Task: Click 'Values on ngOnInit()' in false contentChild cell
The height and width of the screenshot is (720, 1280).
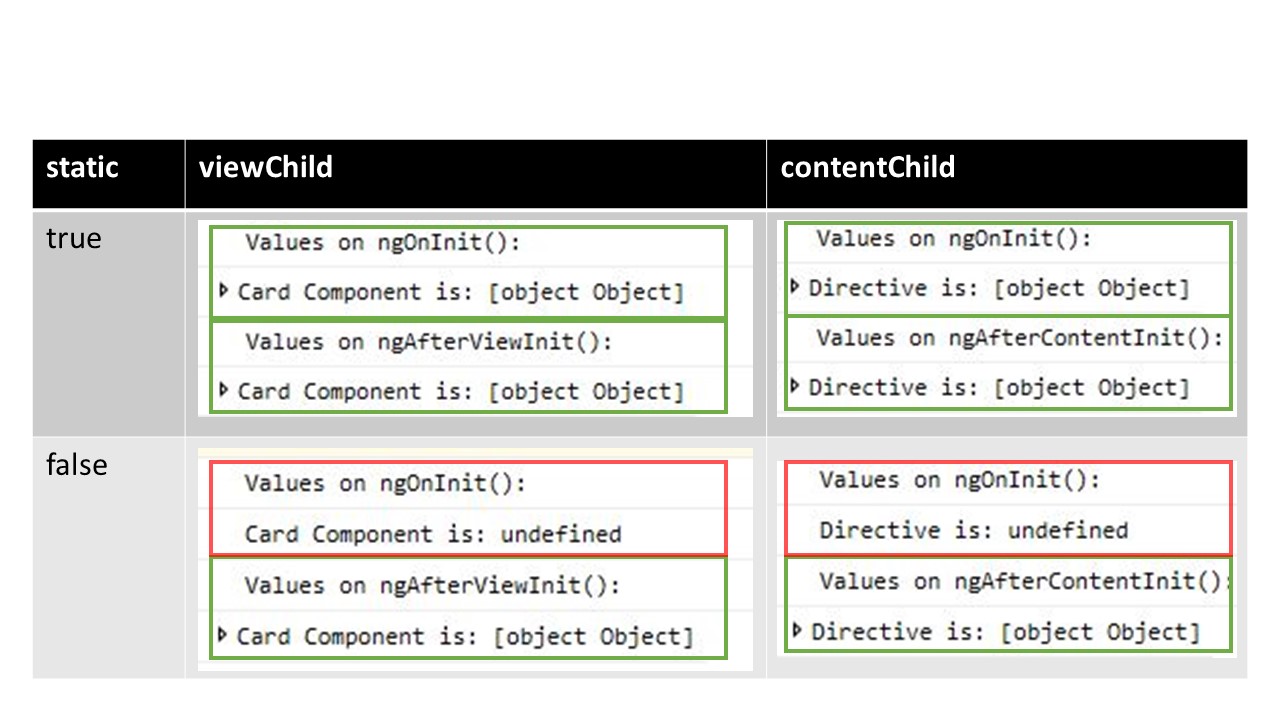Action: 959,480
